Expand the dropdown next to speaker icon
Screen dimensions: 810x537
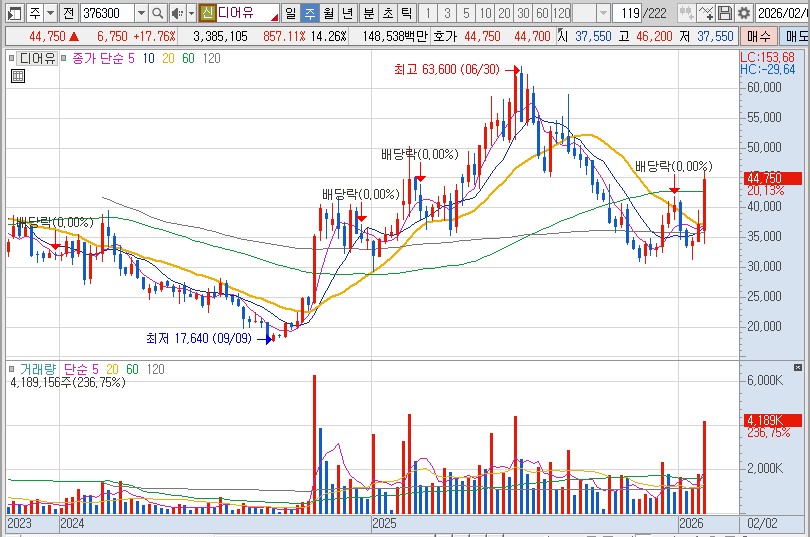(191, 13)
